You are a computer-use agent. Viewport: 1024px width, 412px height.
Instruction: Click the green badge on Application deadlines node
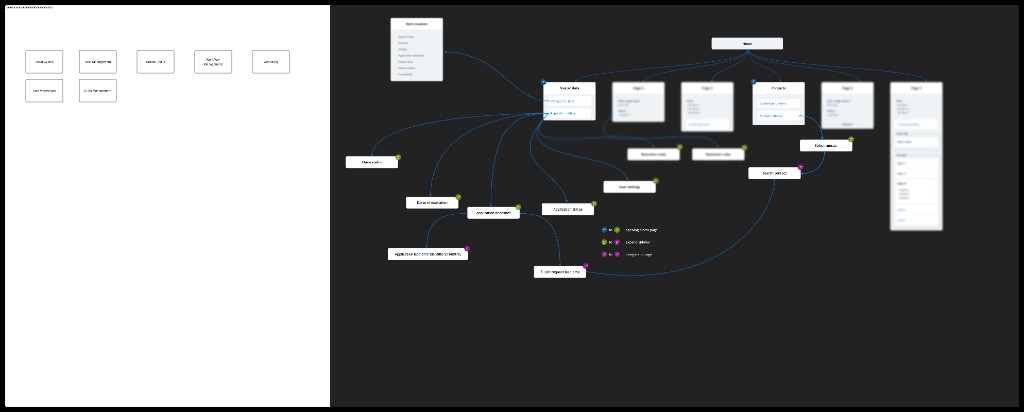point(519,207)
